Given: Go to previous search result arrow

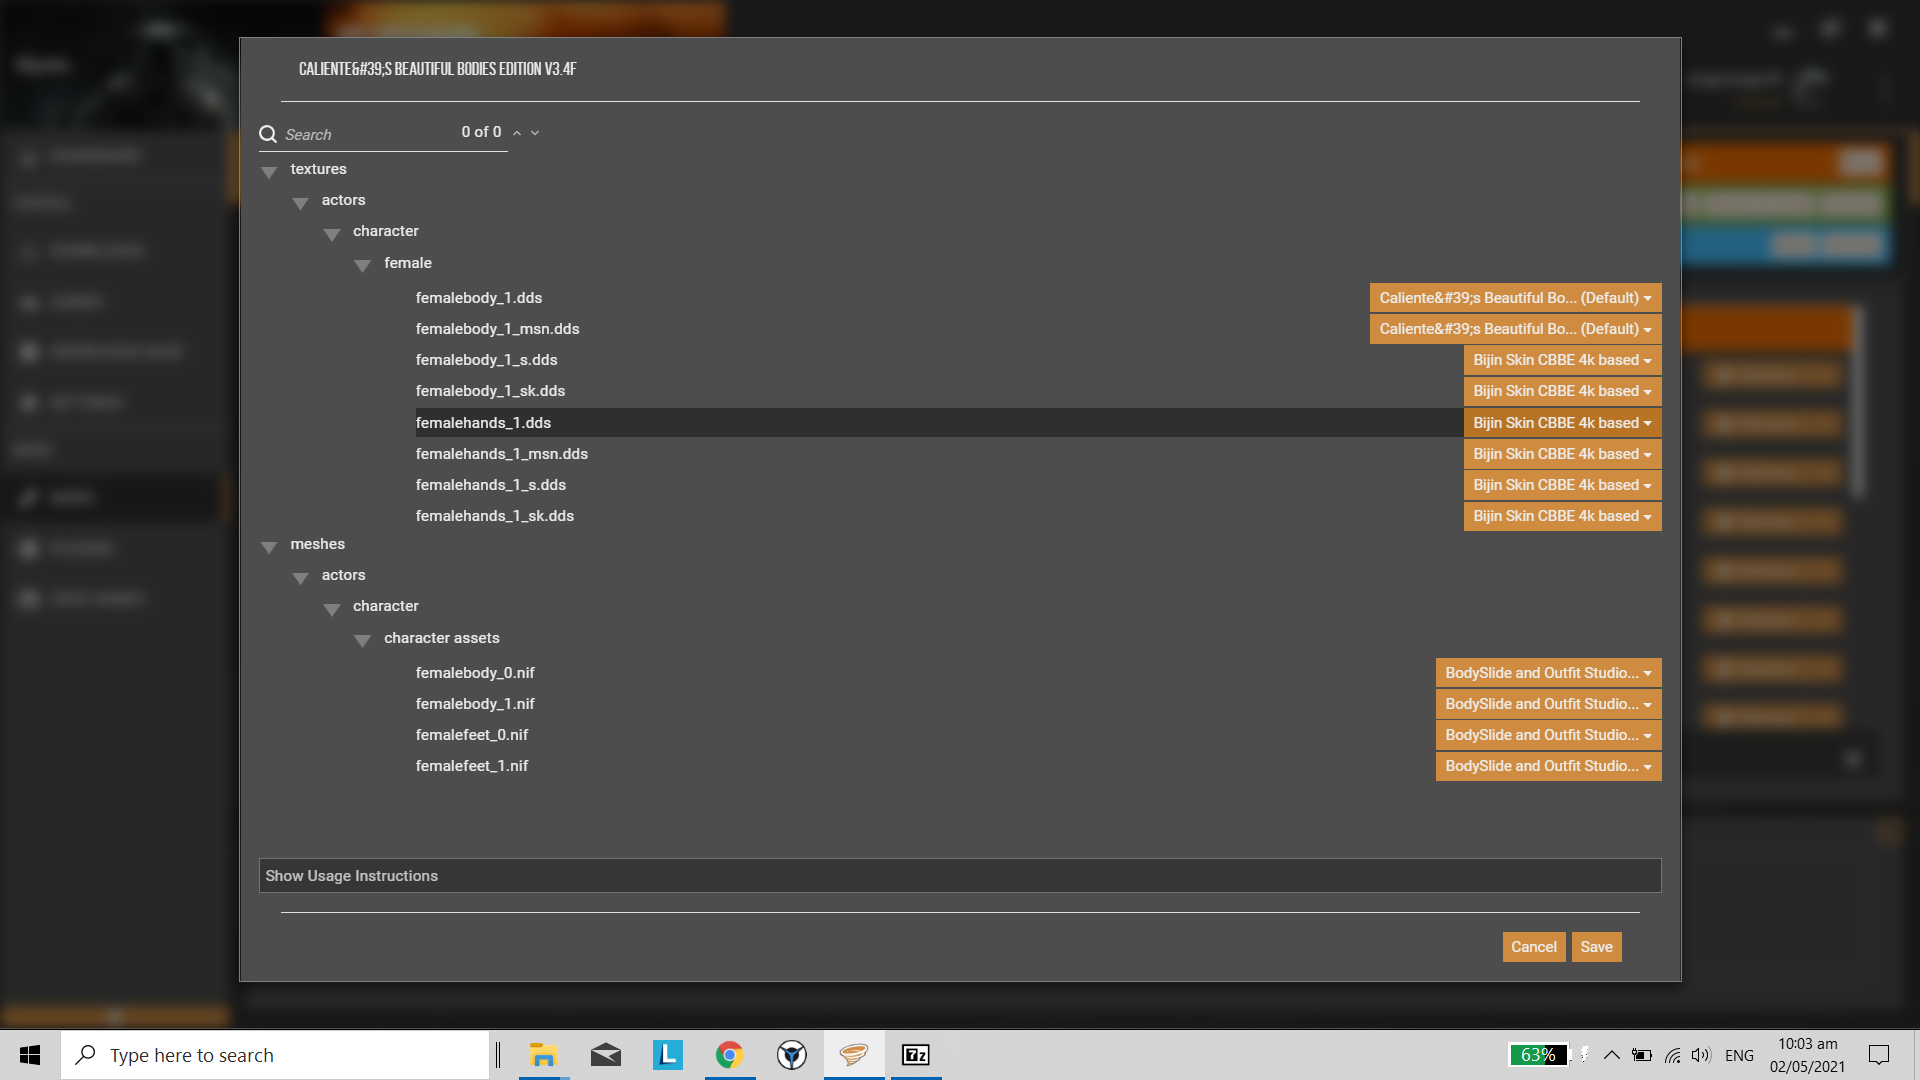Looking at the screenshot, I should [x=517, y=133].
